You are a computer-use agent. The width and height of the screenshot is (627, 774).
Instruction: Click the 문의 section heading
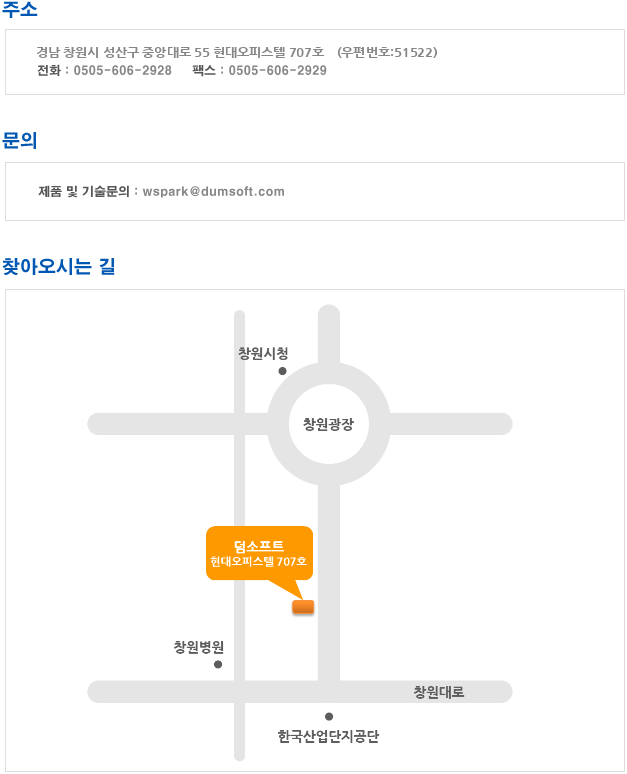click(20, 140)
